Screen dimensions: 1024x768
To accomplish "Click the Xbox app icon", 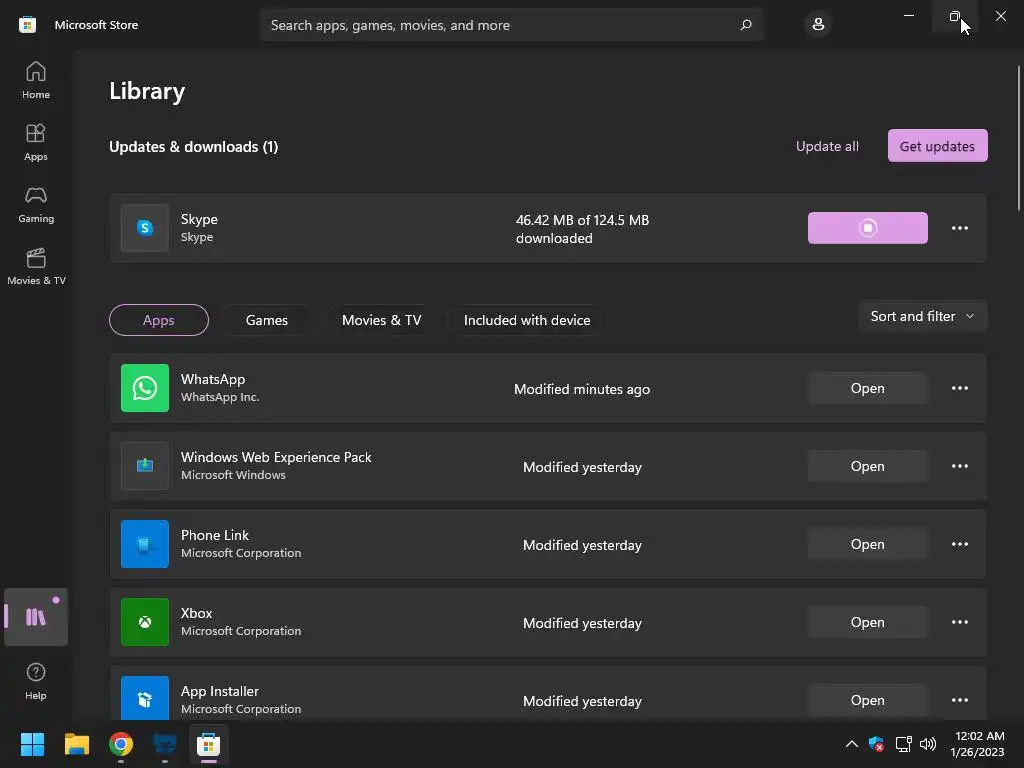I will pos(145,622).
